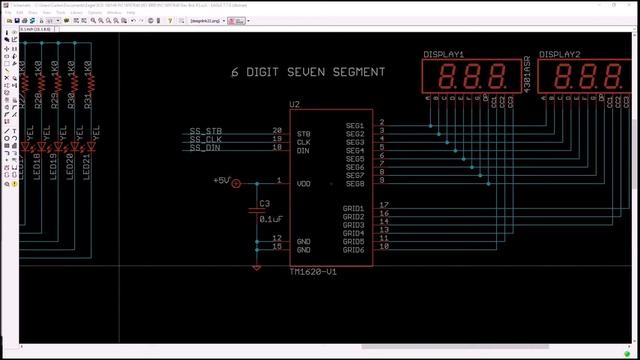Click the highlighted pink toolbar button

click(x=236, y=21)
